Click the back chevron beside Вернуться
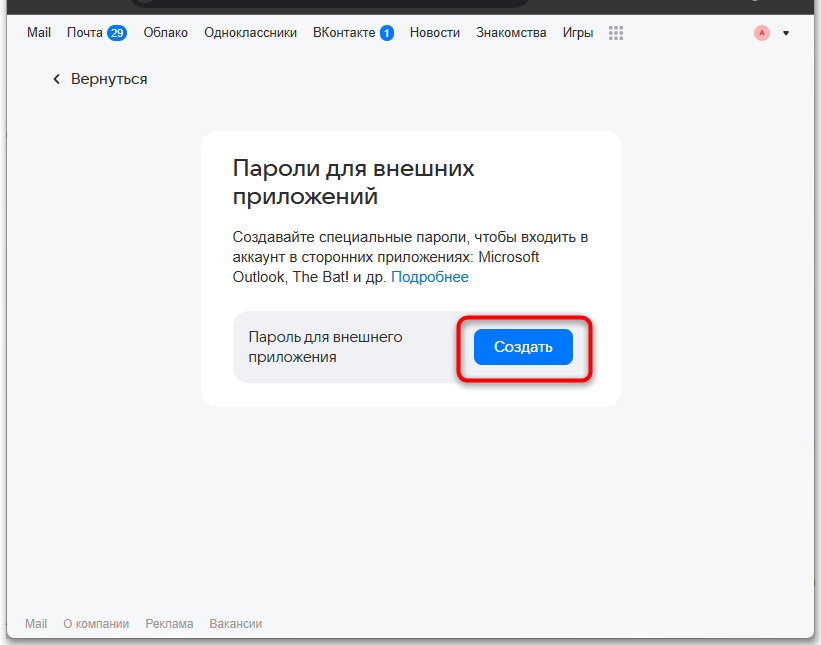This screenshot has width=821, height=645. 57,79
